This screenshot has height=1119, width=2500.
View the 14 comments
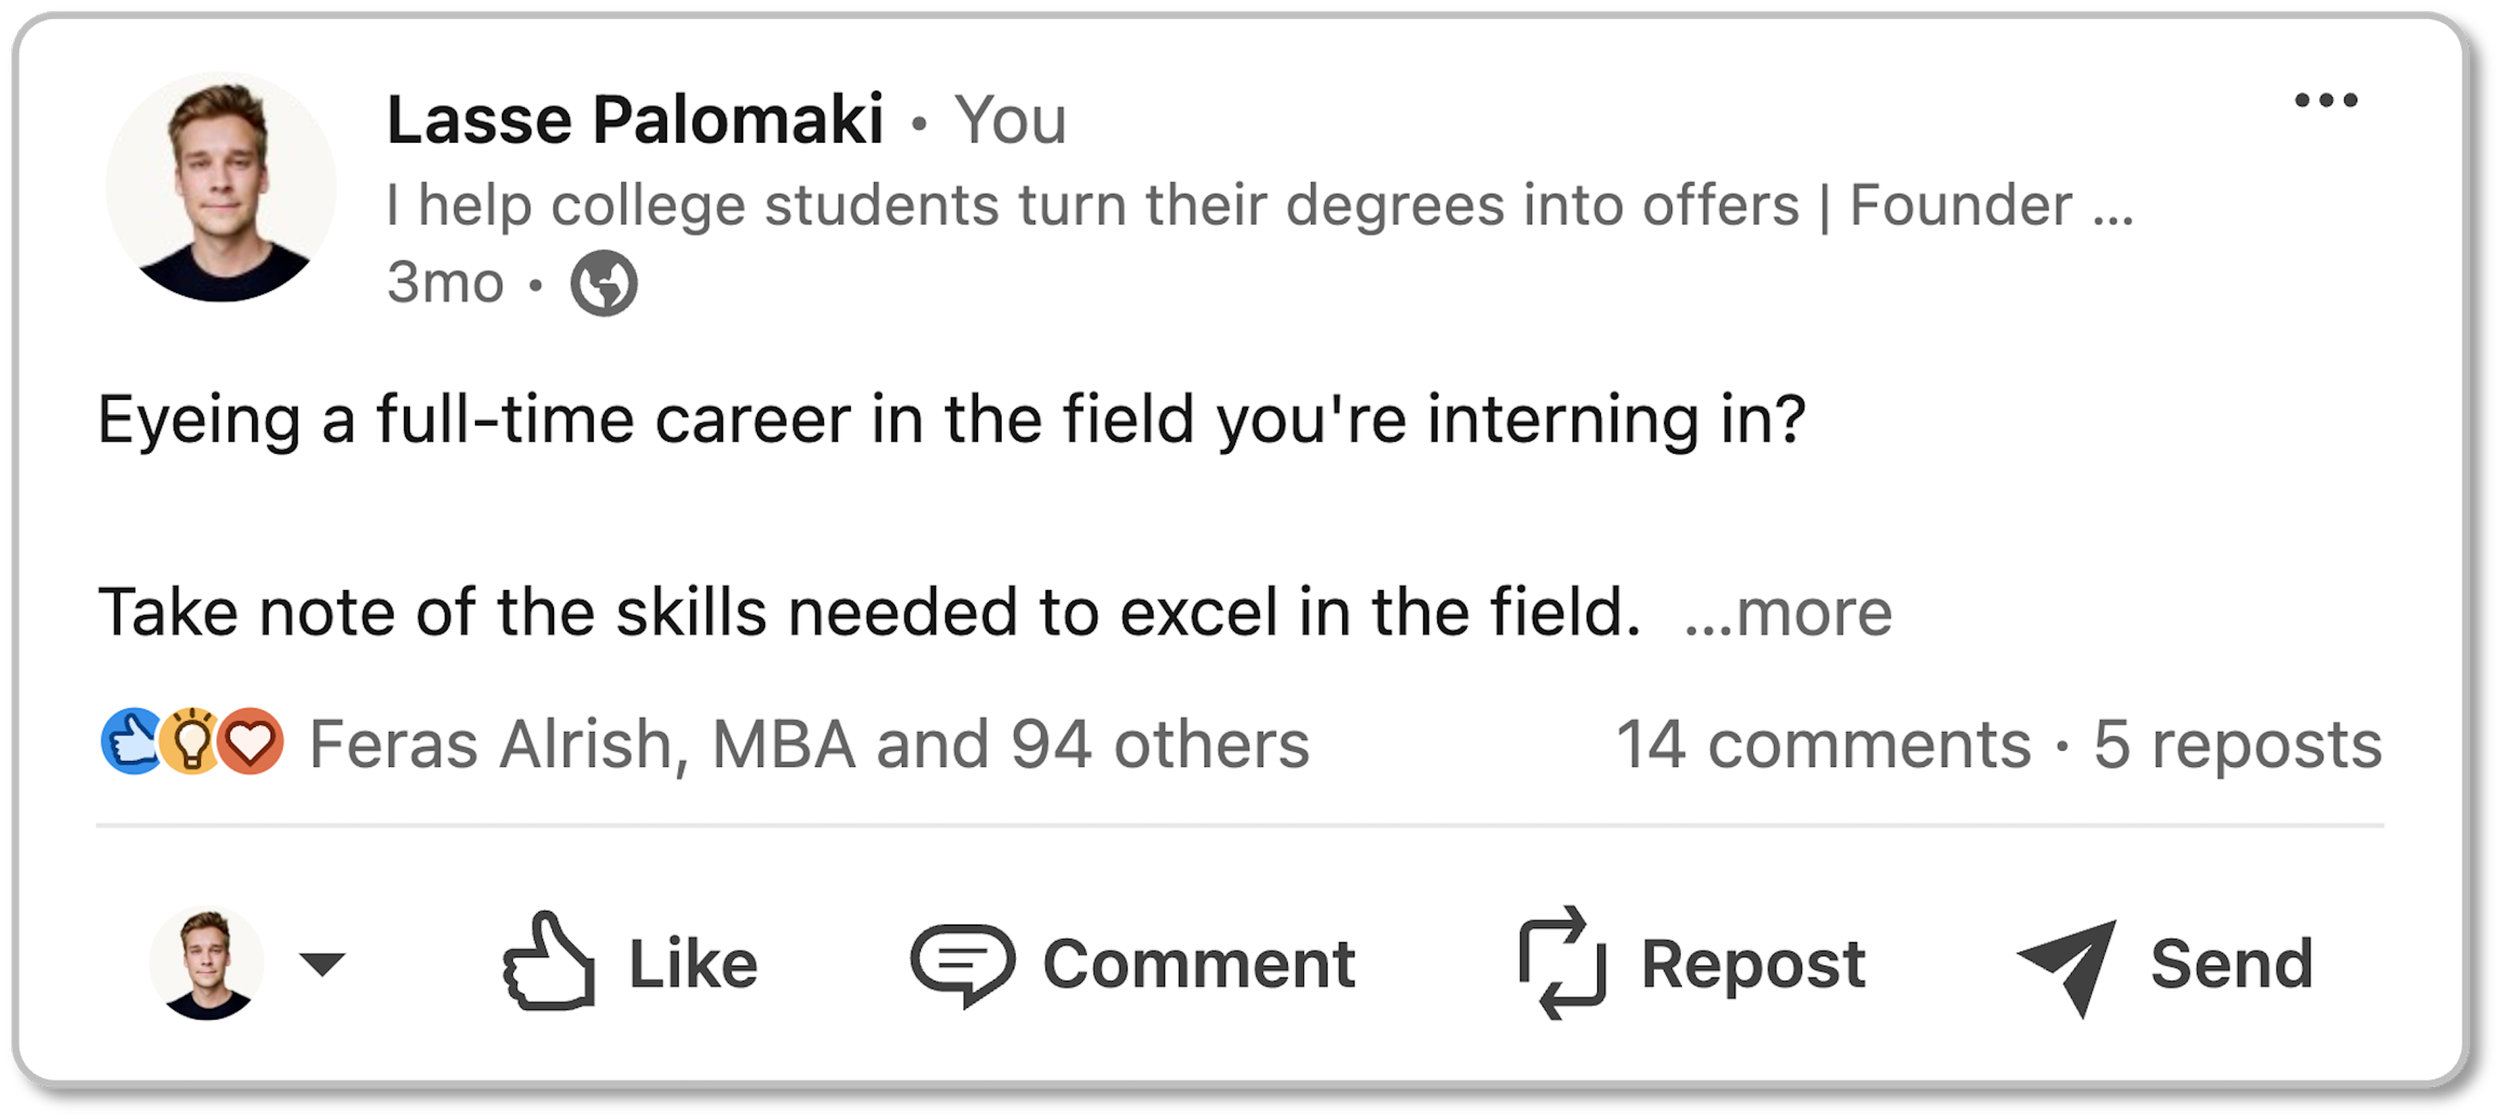point(1823,745)
